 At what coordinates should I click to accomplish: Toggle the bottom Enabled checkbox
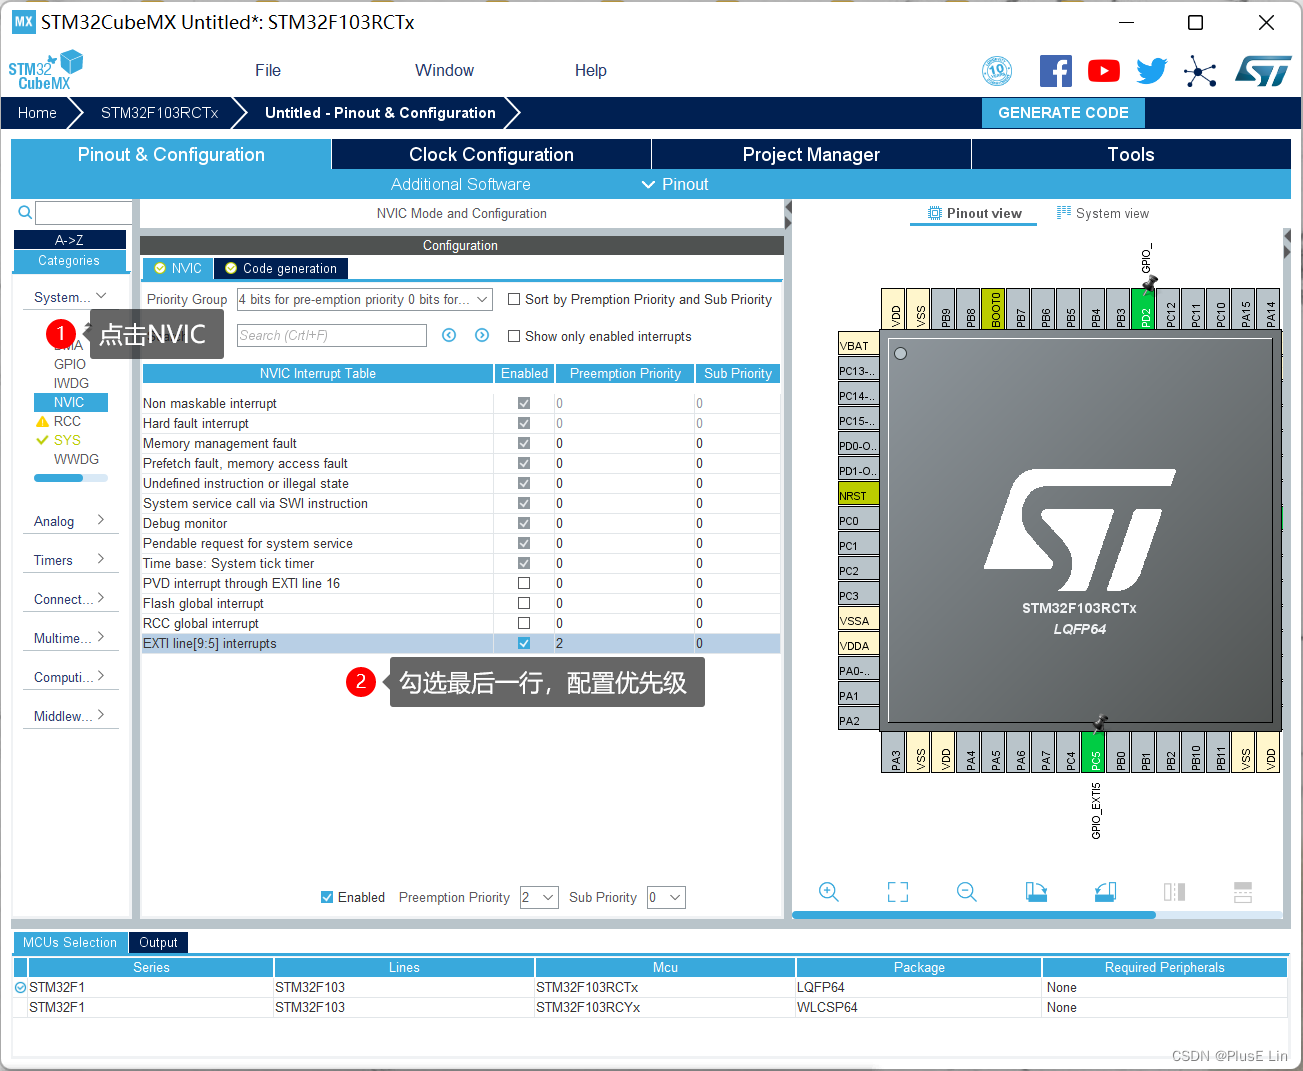327,897
